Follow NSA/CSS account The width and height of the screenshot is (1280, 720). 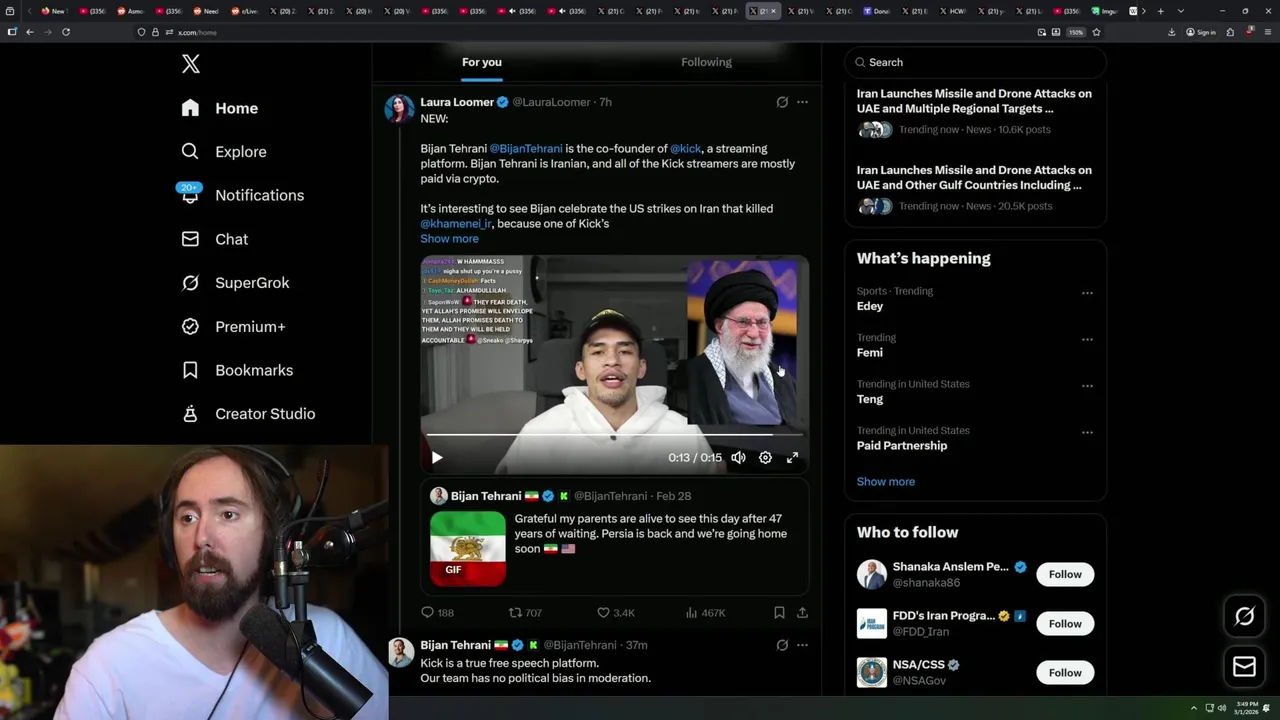(x=1065, y=672)
